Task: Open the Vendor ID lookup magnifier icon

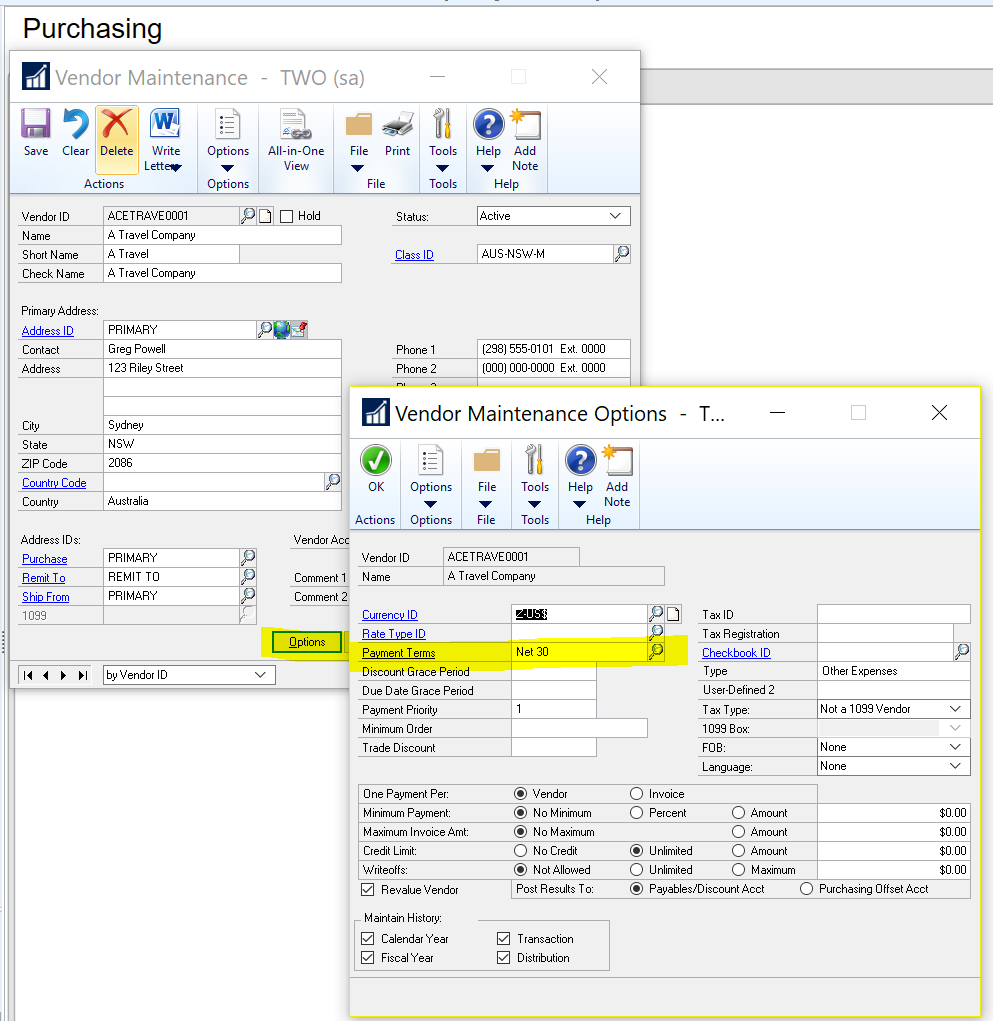Action: [248, 216]
